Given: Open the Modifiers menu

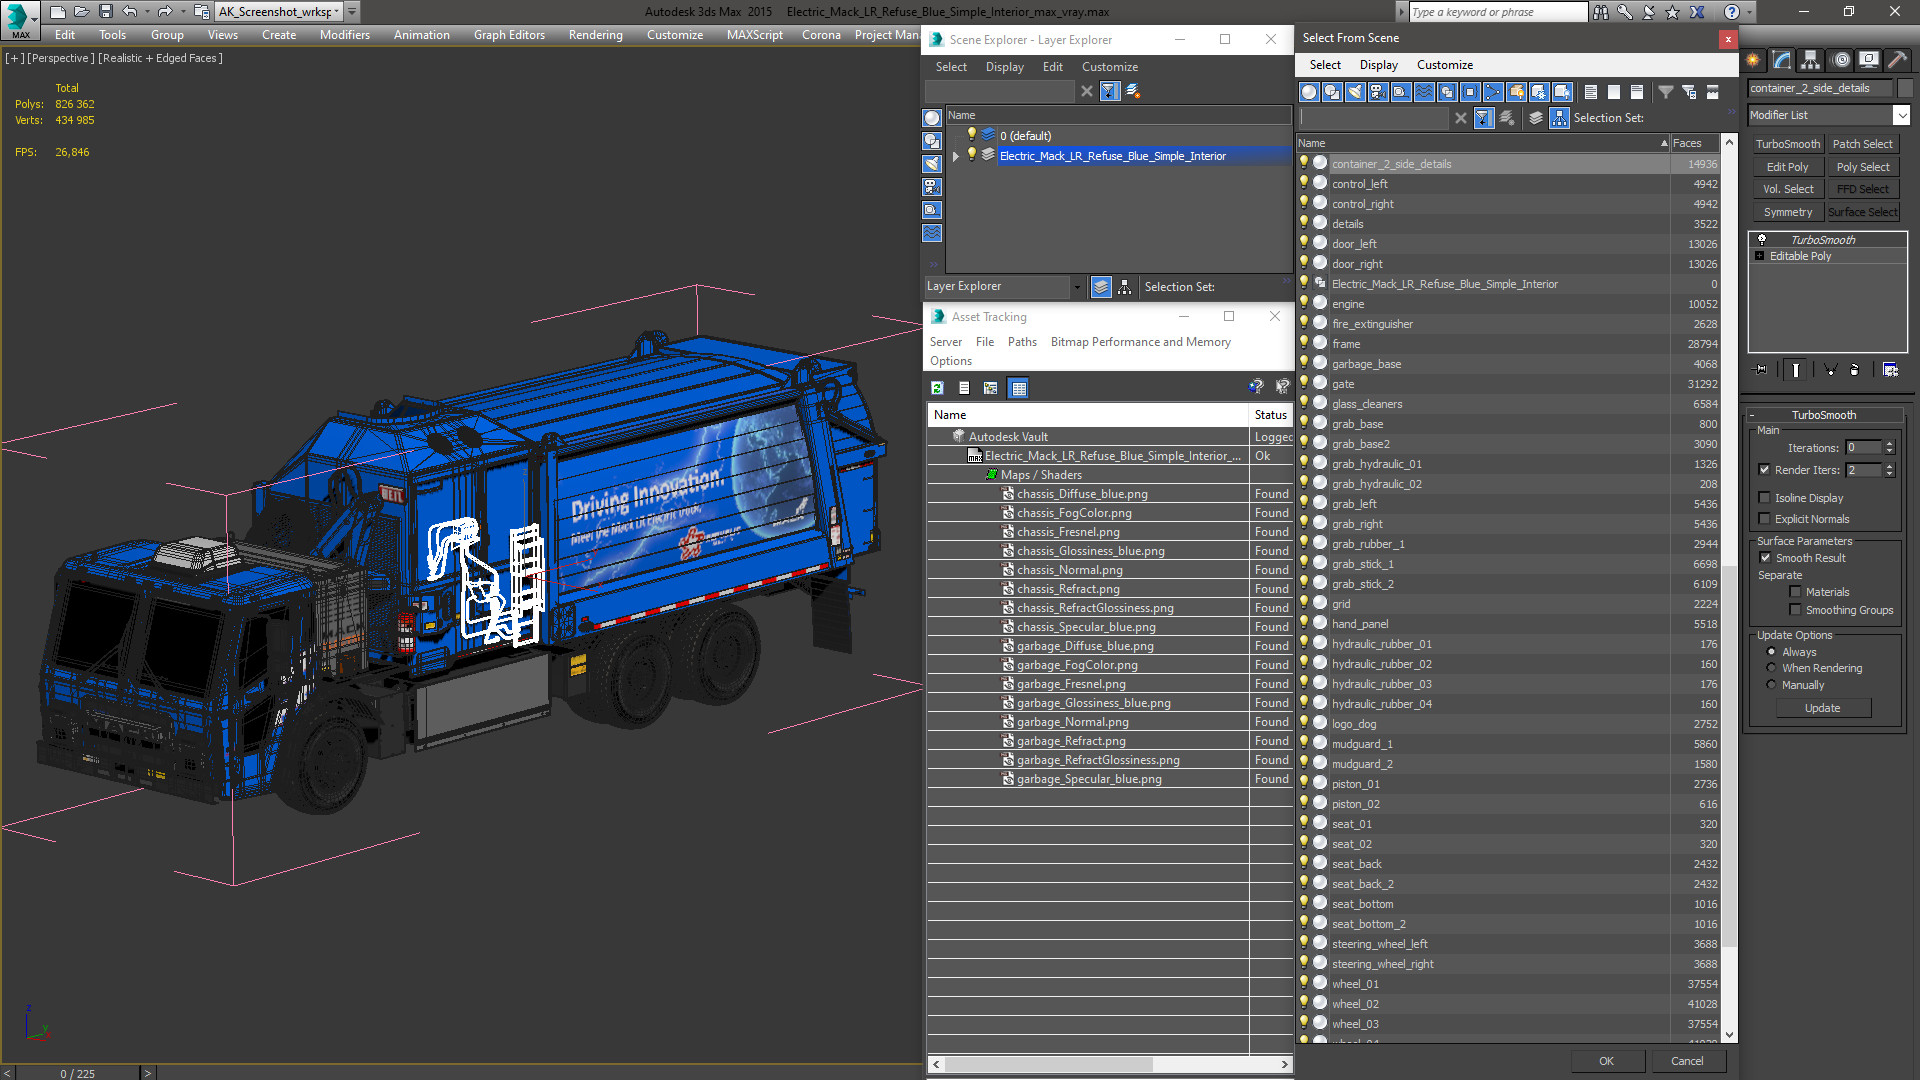Looking at the screenshot, I should point(344,35).
